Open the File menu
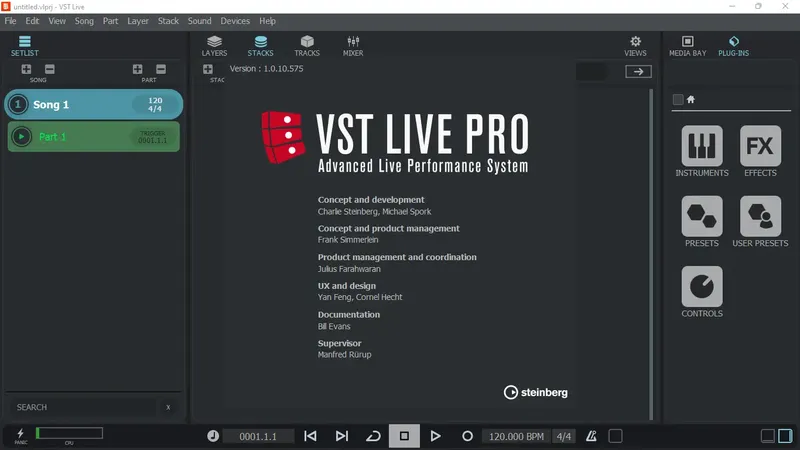This screenshot has height=450, width=800. click(x=10, y=21)
